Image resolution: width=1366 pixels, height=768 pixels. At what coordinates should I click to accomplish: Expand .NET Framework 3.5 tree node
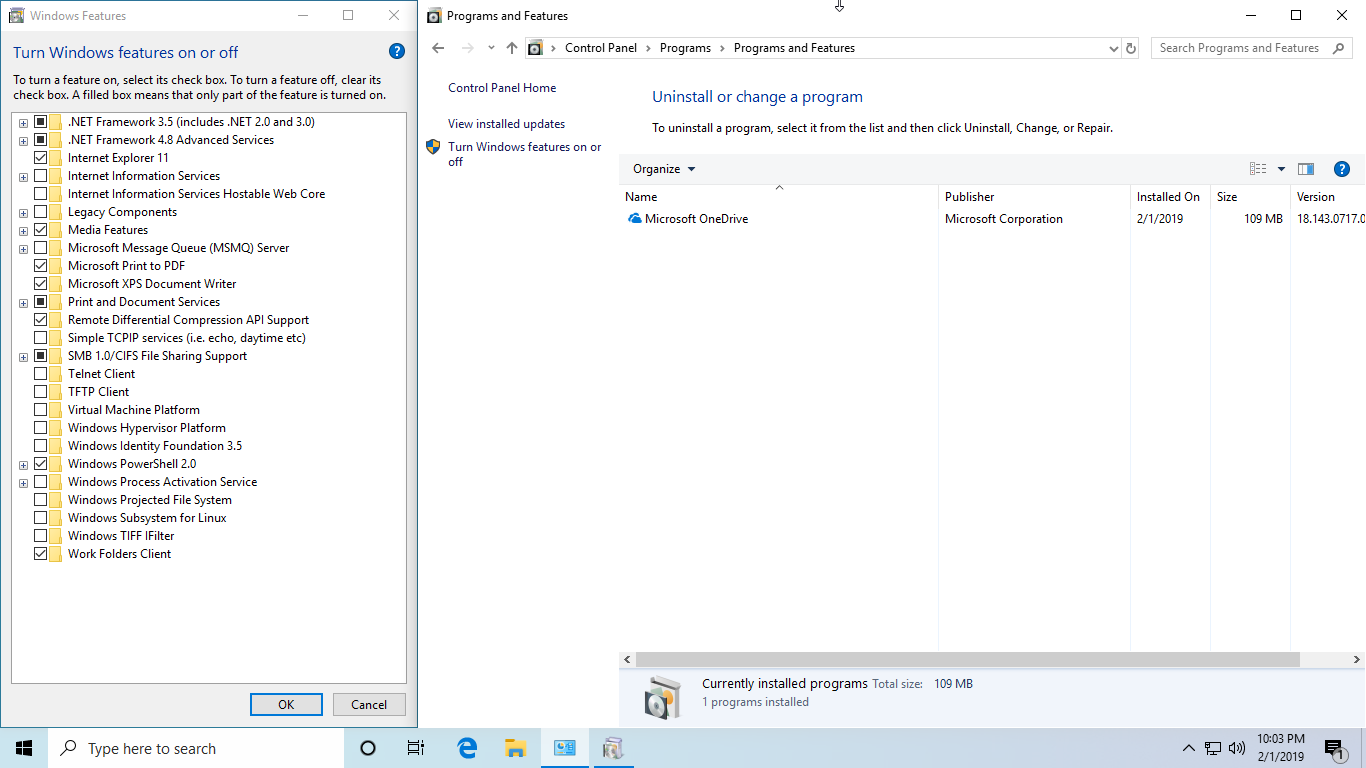23,123
